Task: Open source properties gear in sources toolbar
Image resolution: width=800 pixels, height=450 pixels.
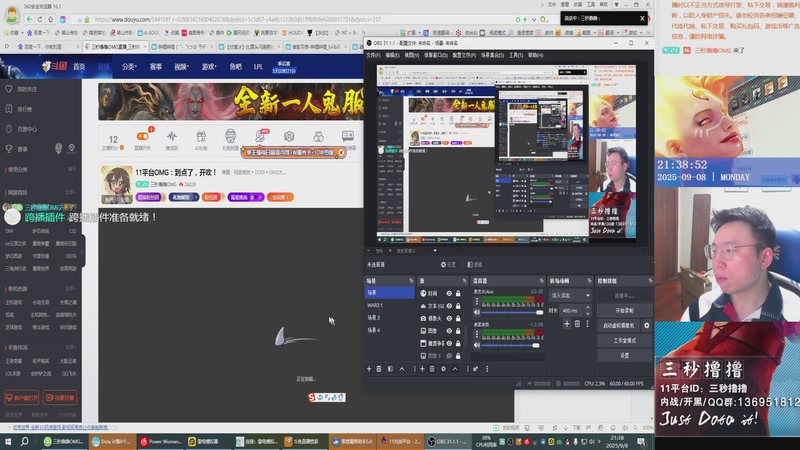Action: 443,369
